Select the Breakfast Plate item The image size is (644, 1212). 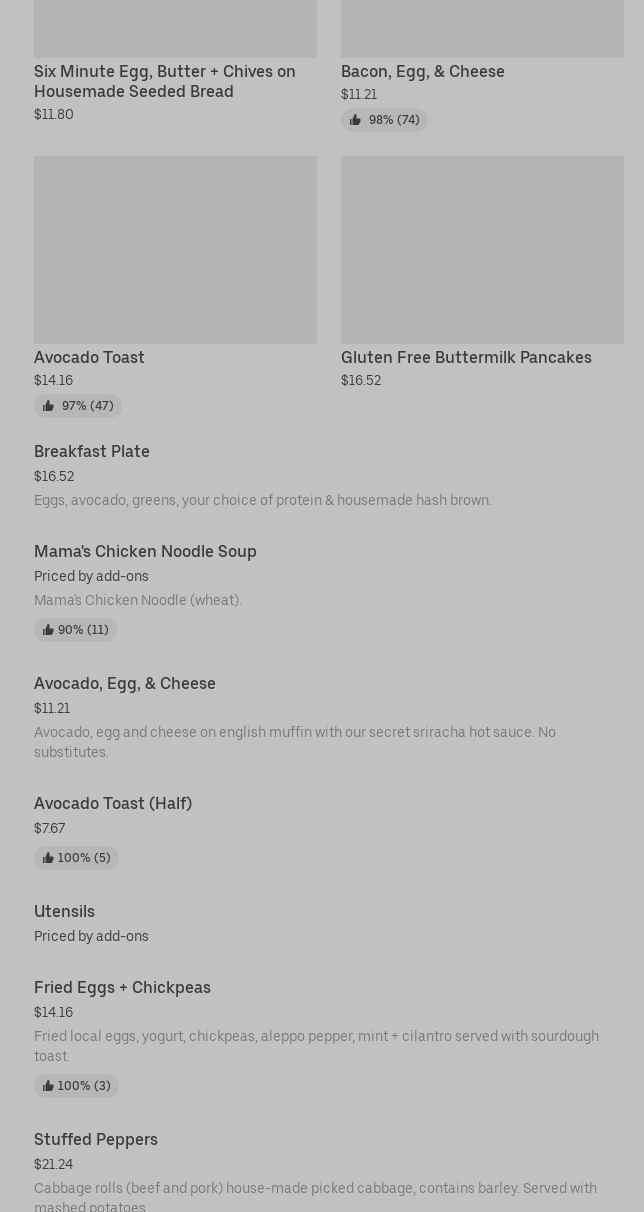coord(92,451)
